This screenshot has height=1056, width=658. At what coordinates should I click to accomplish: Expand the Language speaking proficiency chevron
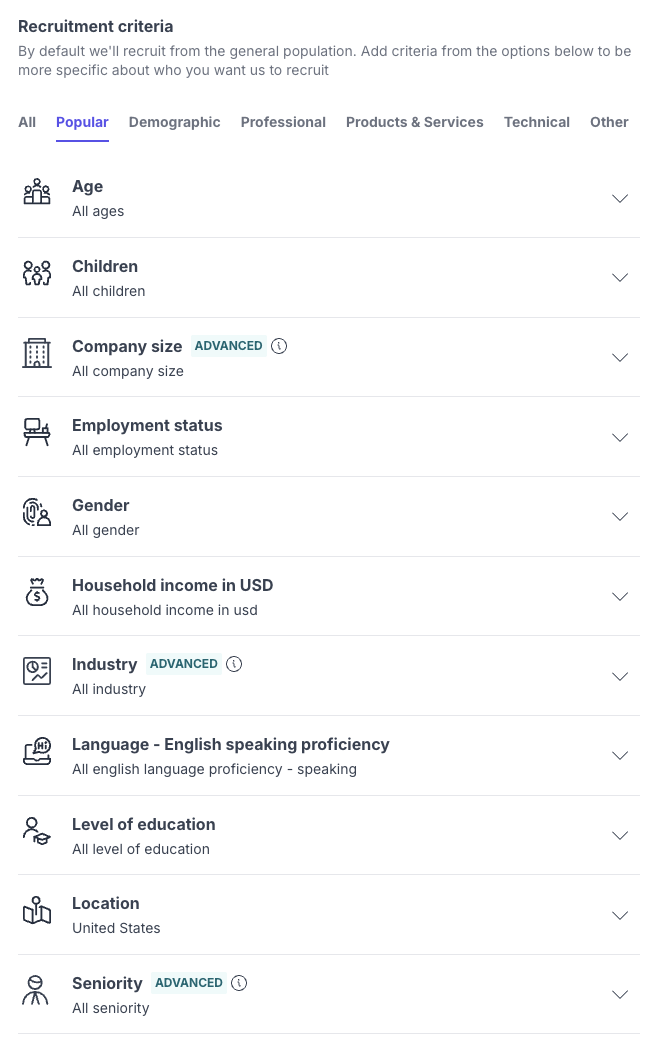620,755
